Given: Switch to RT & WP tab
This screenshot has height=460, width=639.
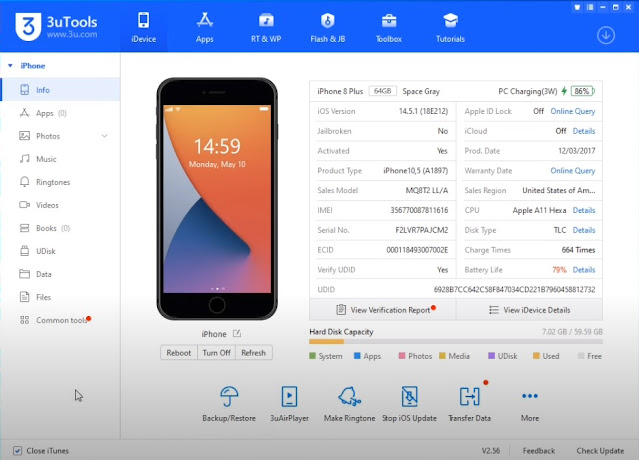Looking at the screenshot, I should [266, 28].
